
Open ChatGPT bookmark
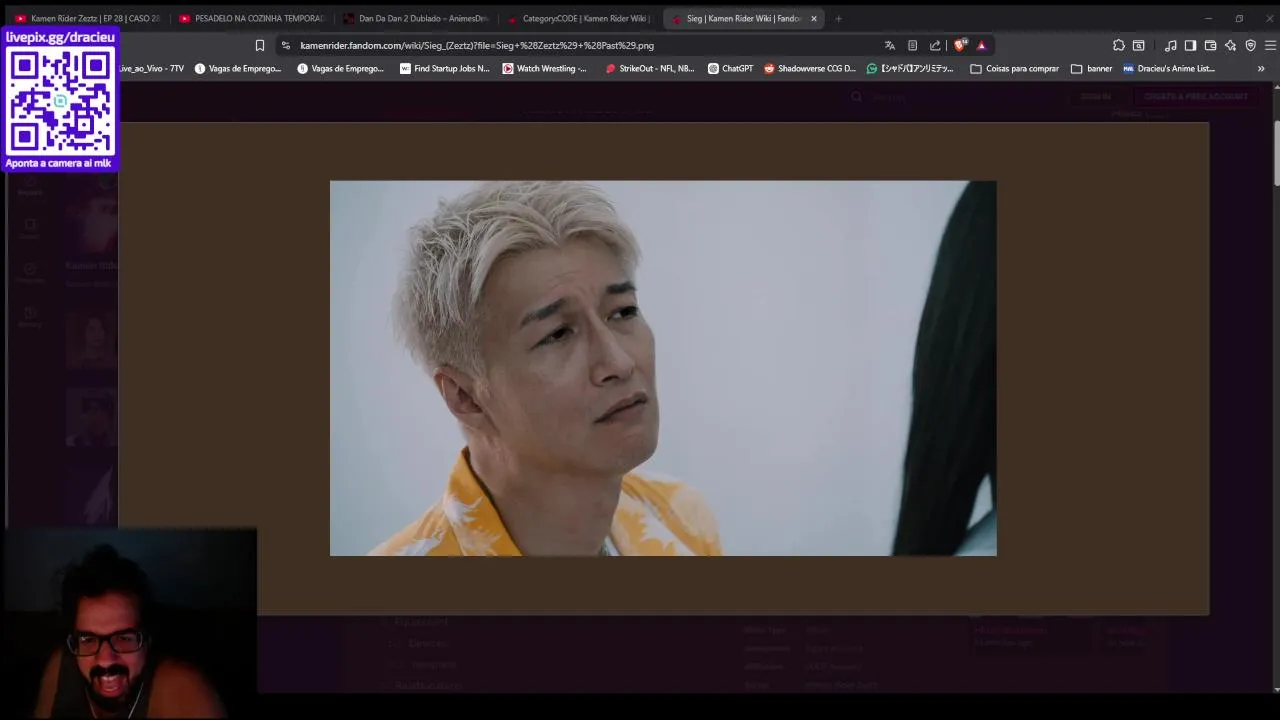tap(730, 69)
